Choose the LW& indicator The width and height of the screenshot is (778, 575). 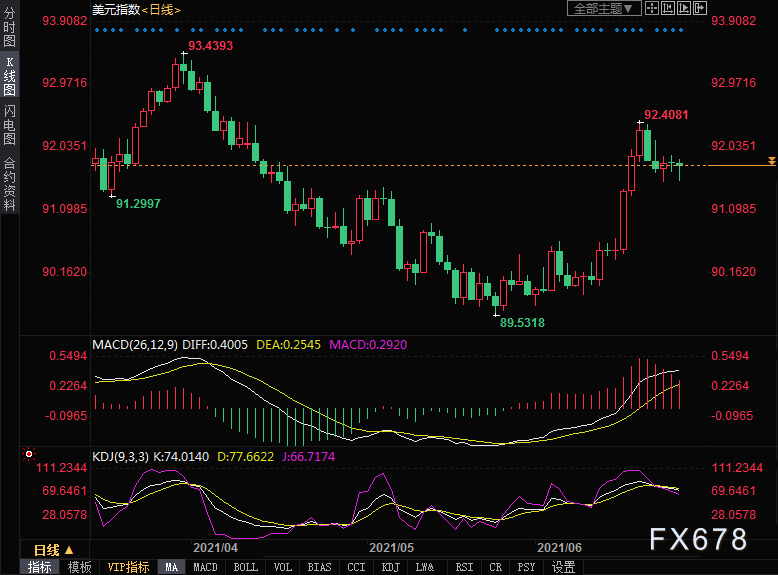point(425,567)
